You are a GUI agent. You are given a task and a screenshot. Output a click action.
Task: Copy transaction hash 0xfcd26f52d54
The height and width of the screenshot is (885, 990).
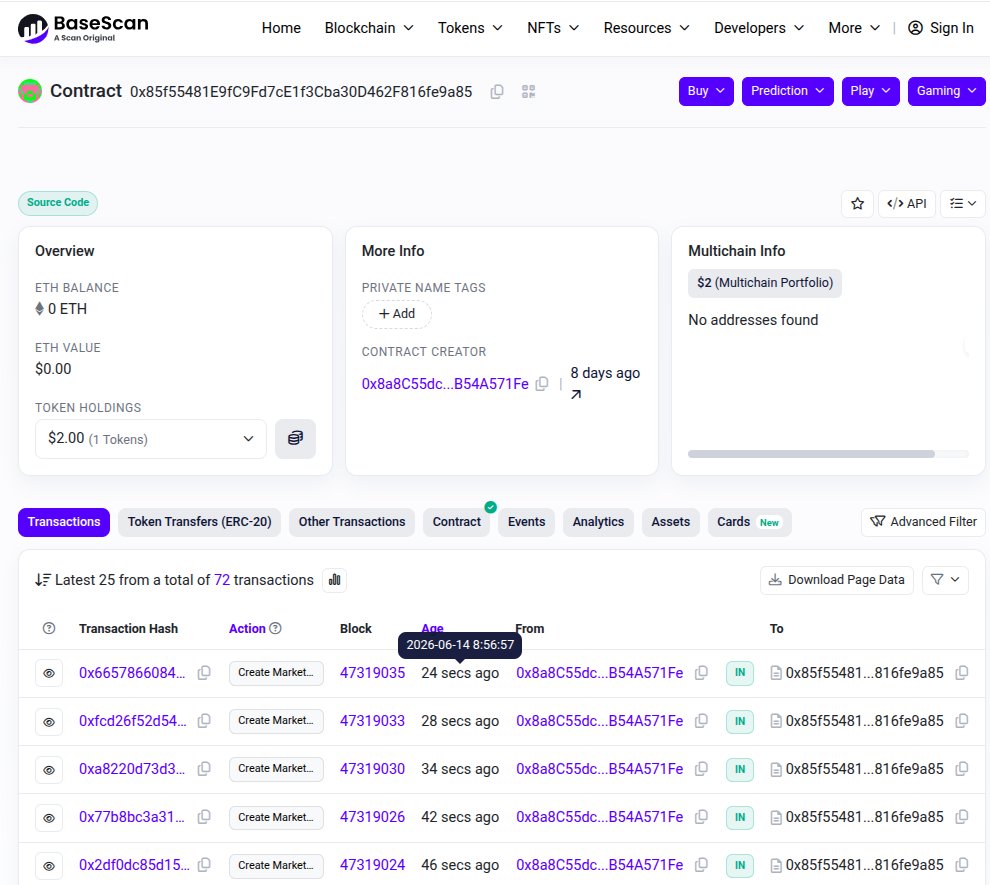(204, 721)
